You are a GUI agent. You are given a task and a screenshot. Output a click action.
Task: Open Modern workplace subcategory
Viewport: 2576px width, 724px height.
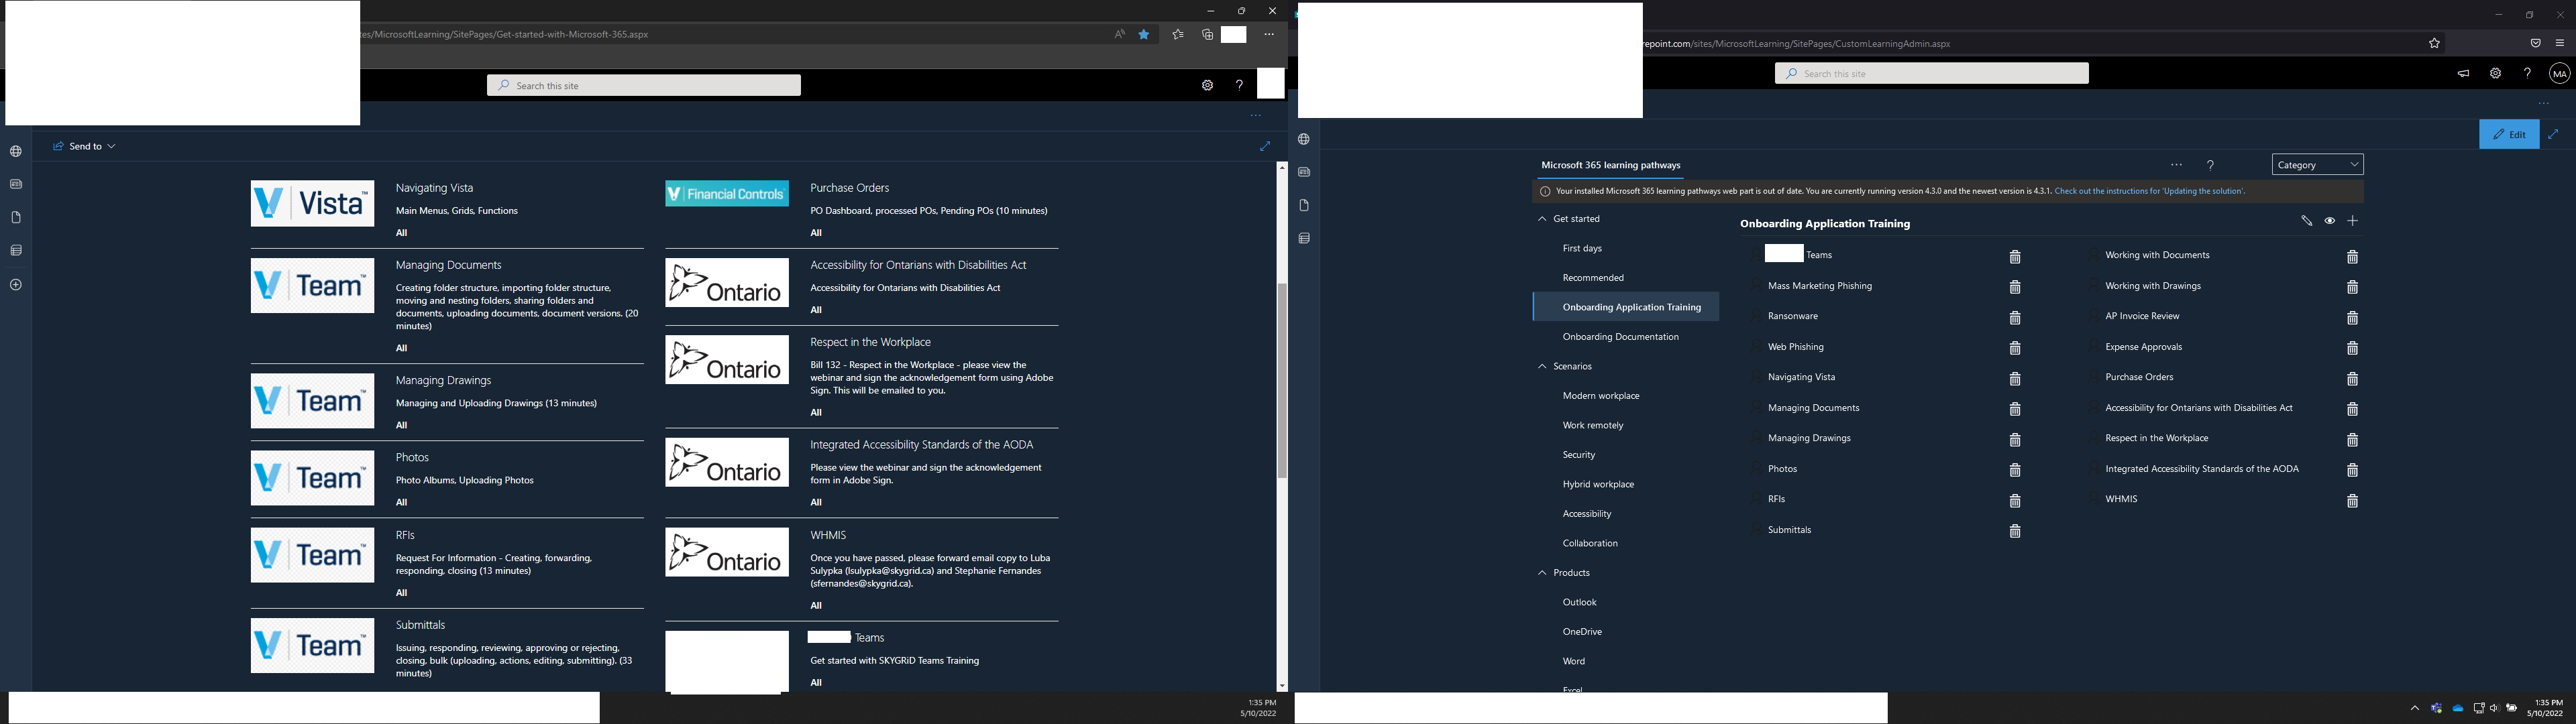(x=1601, y=396)
